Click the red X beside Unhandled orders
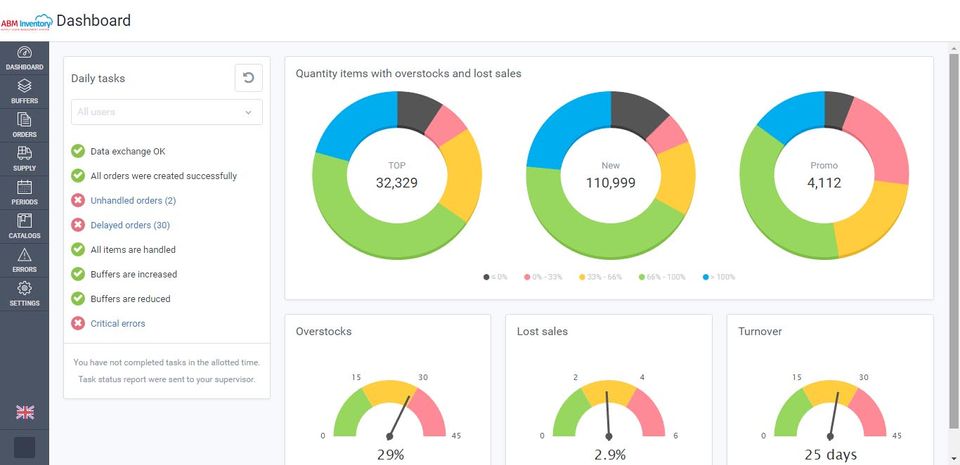The height and width of the screenshot is (465, 960). pyautogui.click(x=78, y=200)
